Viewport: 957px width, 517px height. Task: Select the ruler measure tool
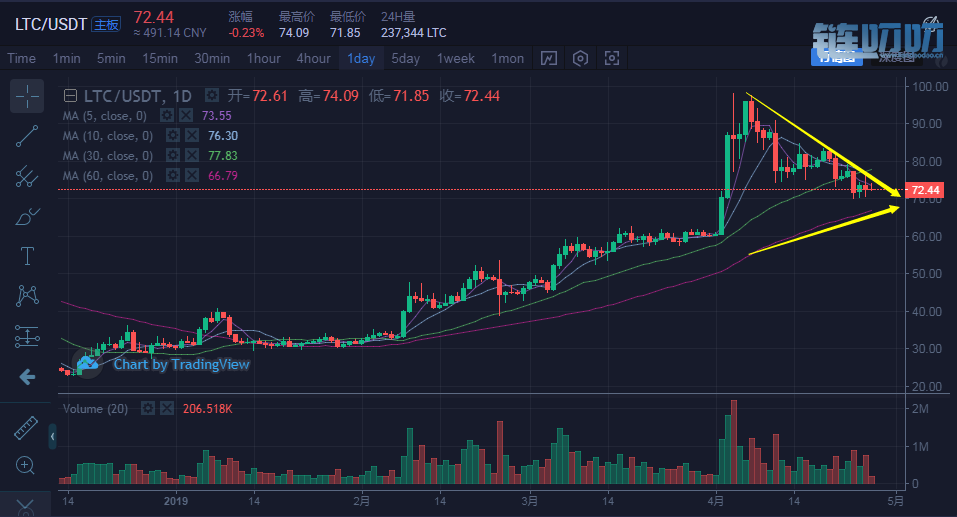(26, 428)
